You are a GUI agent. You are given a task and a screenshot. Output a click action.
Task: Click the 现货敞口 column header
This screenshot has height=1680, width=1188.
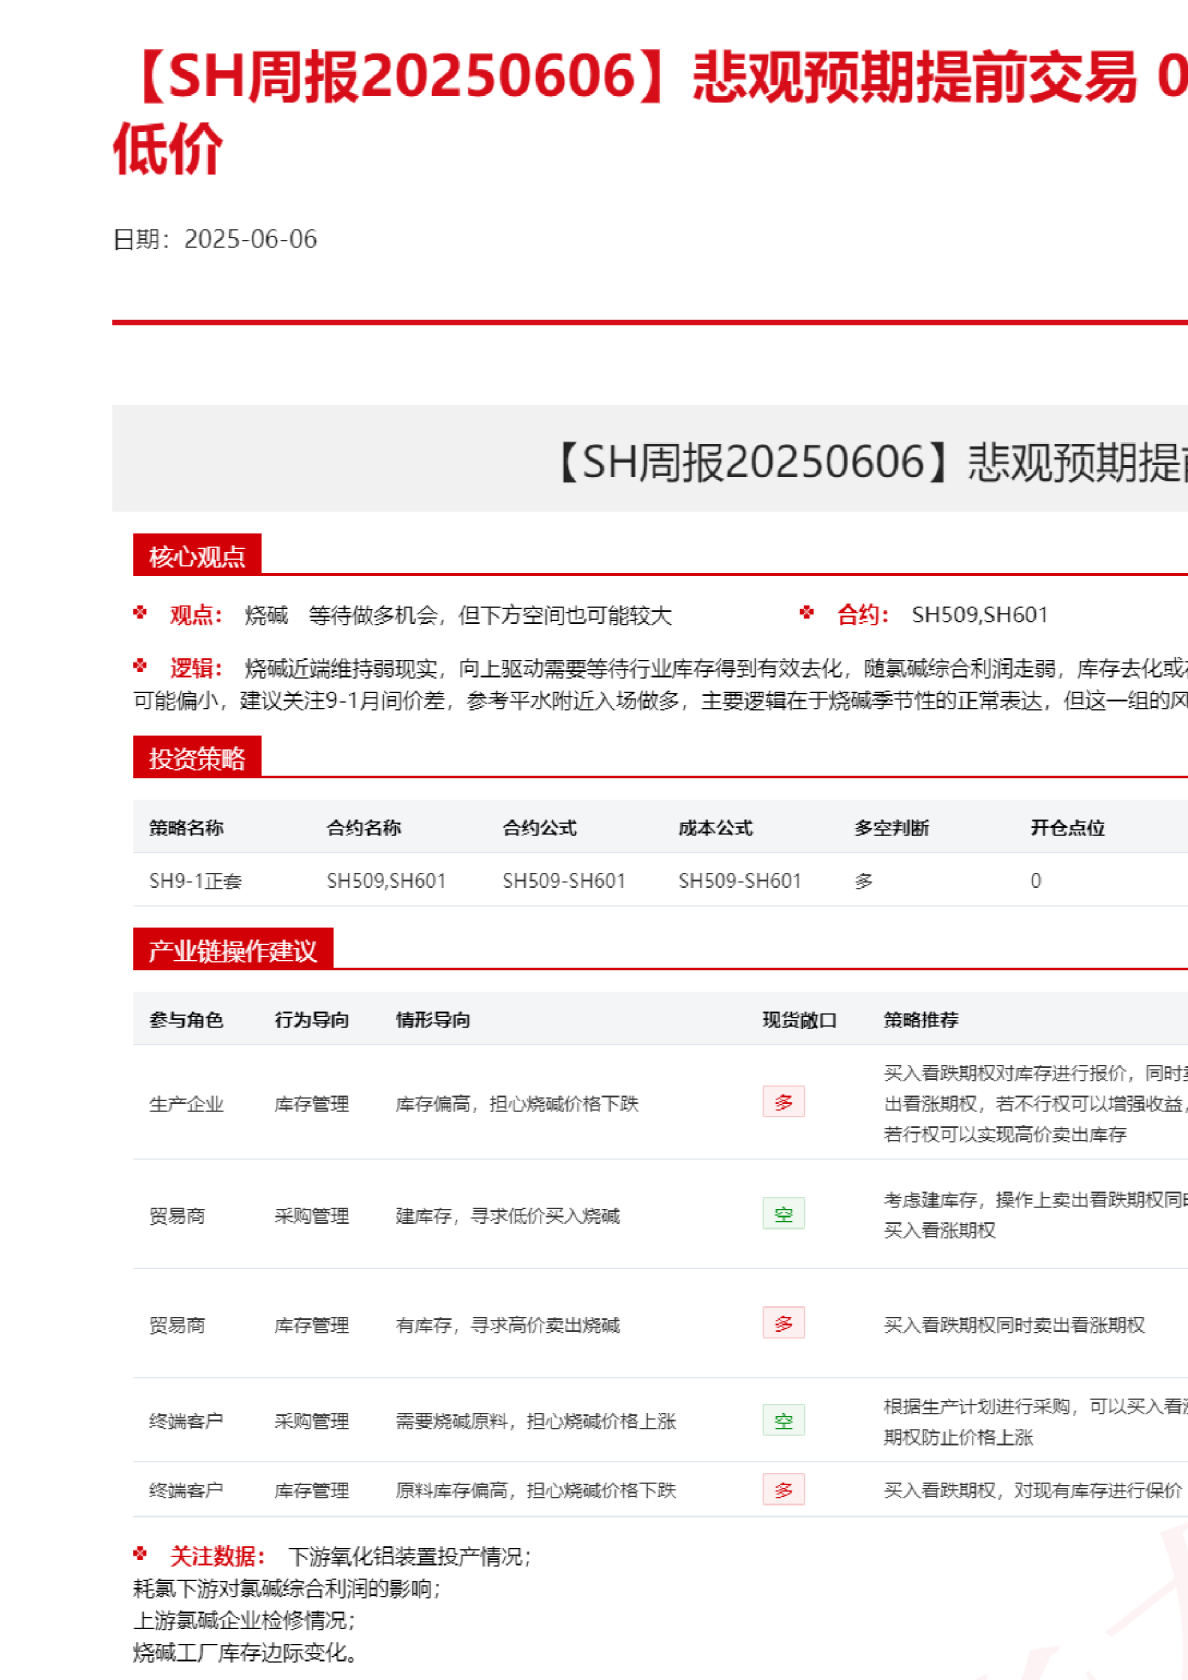799,1020
